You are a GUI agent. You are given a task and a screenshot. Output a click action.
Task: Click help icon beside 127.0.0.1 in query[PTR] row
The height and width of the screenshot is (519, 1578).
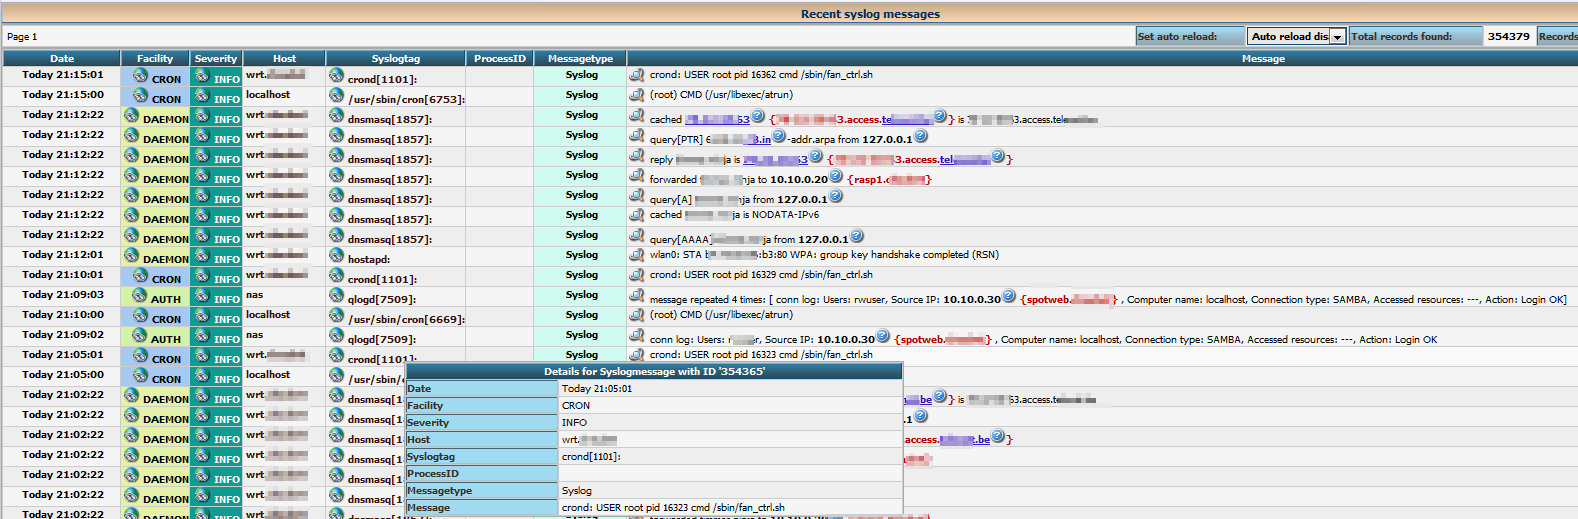point(921,136)
